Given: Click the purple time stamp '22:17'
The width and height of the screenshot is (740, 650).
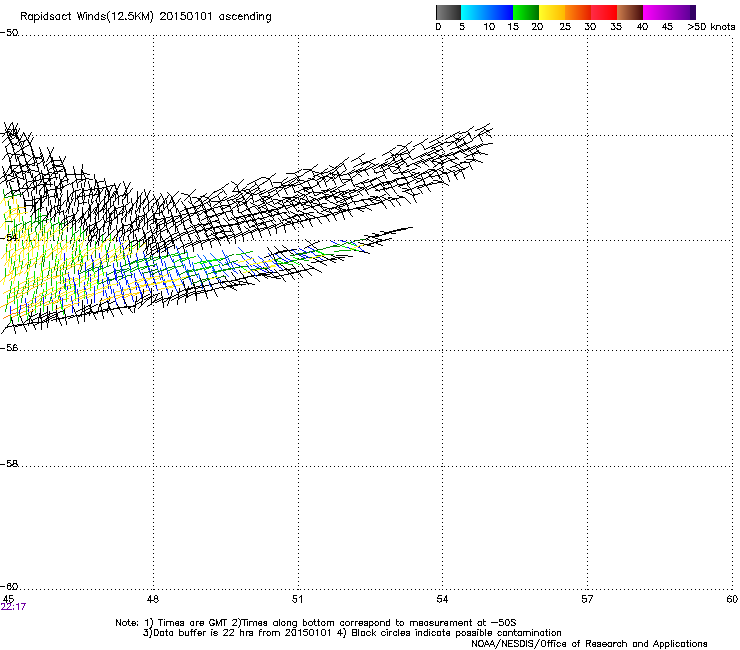Looking at the screenshot, I should click(x=13, y=607).
